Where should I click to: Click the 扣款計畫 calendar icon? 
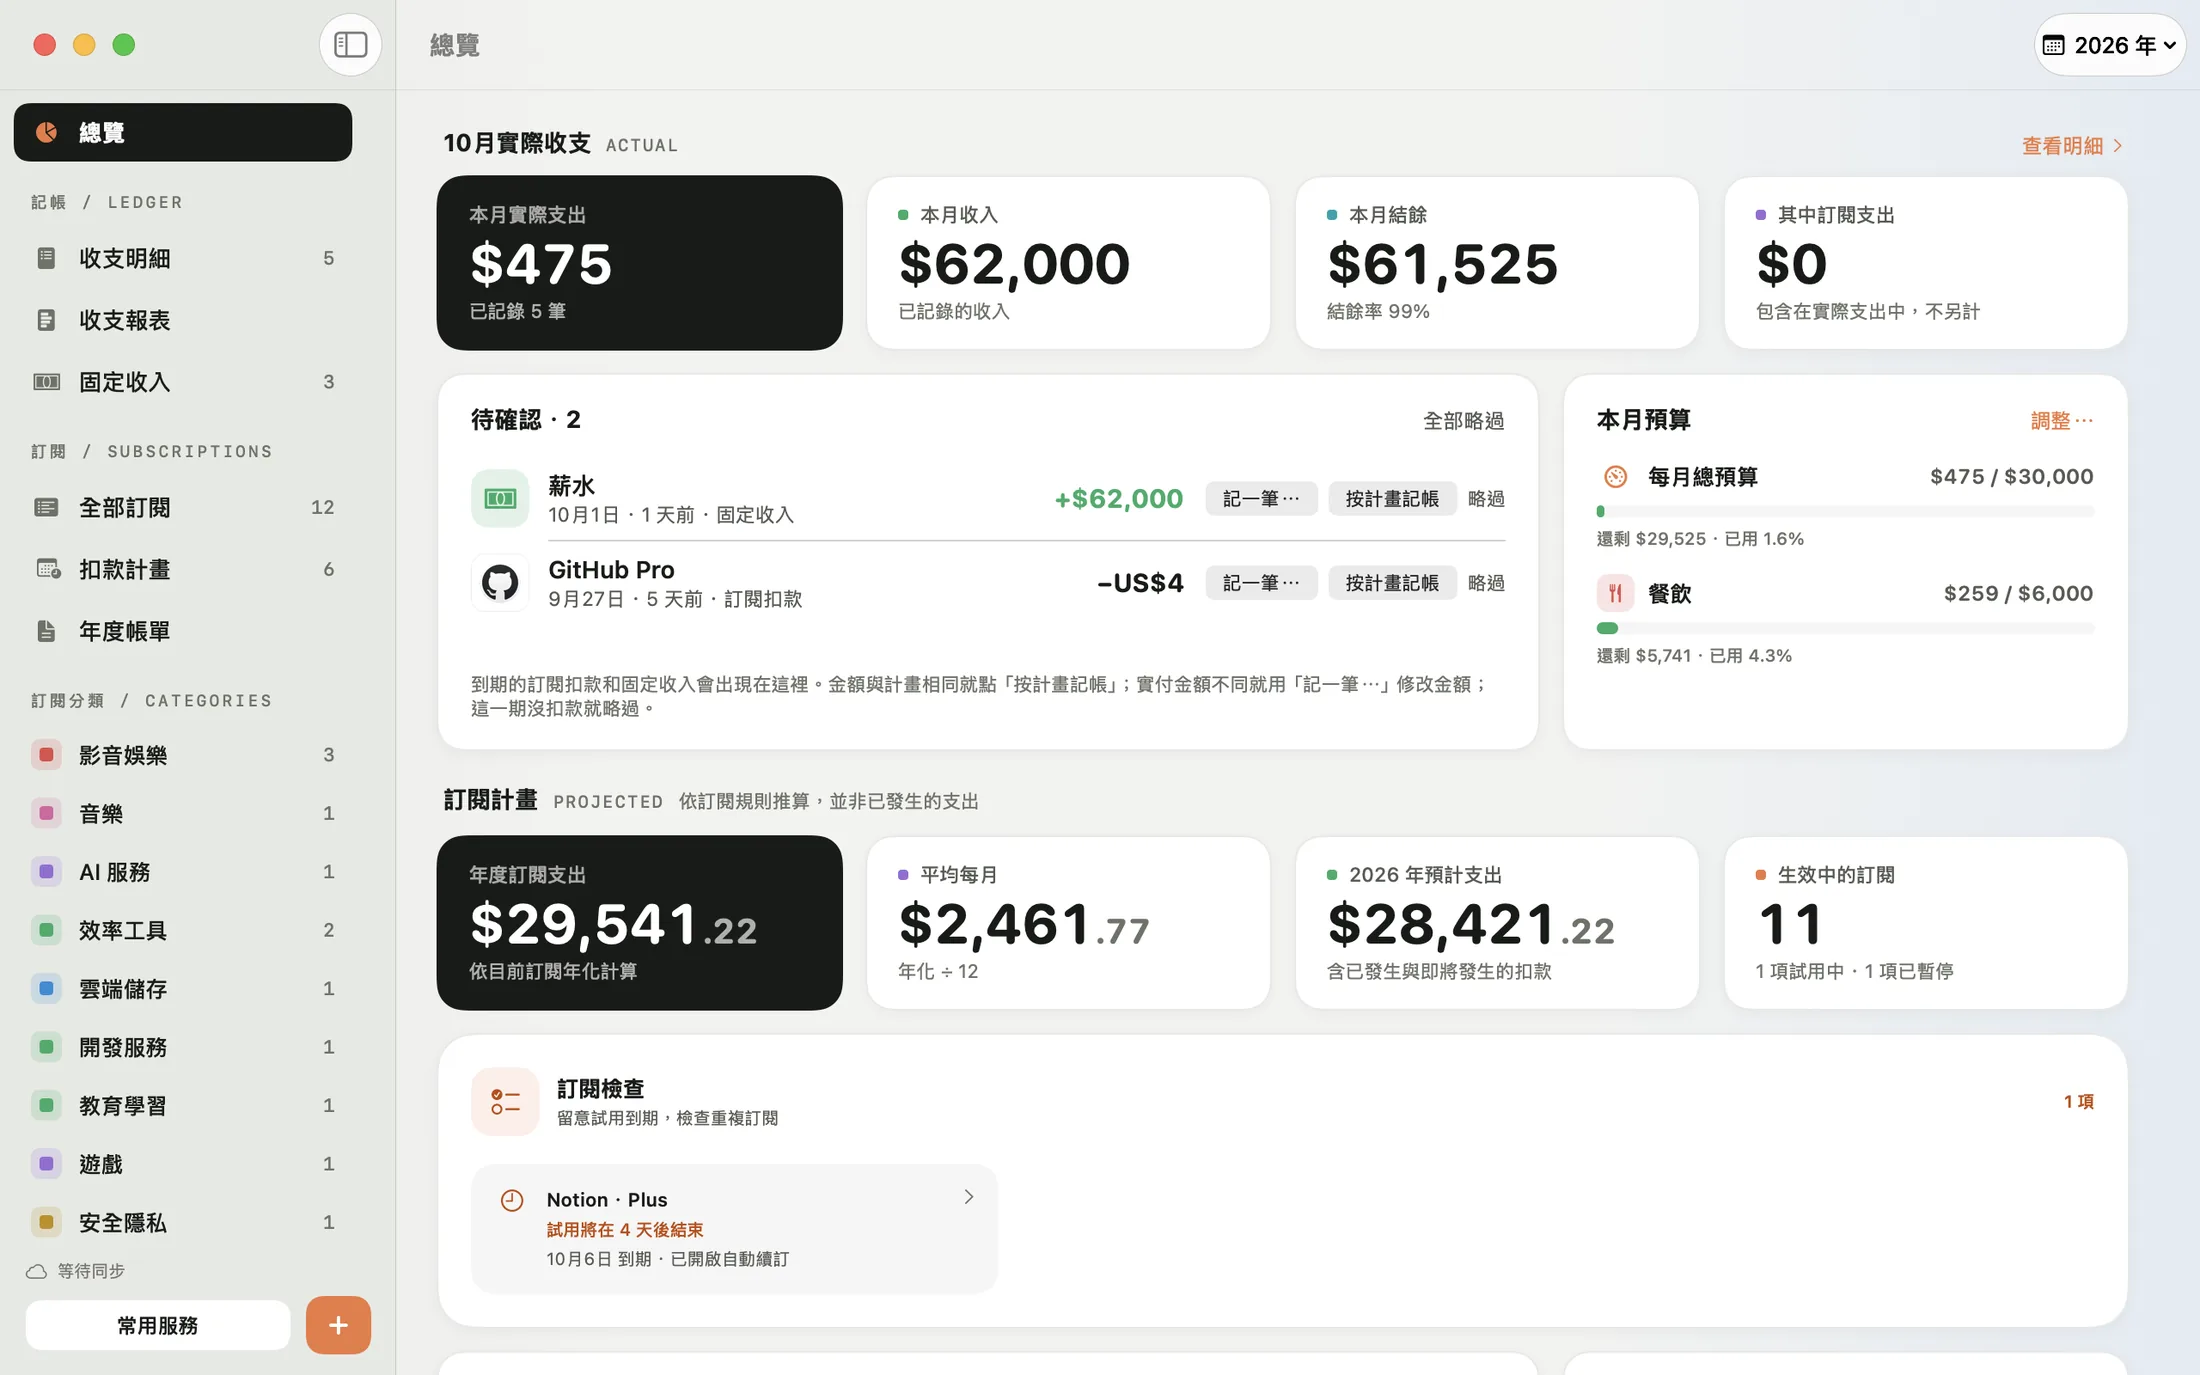tap(47, 569)
